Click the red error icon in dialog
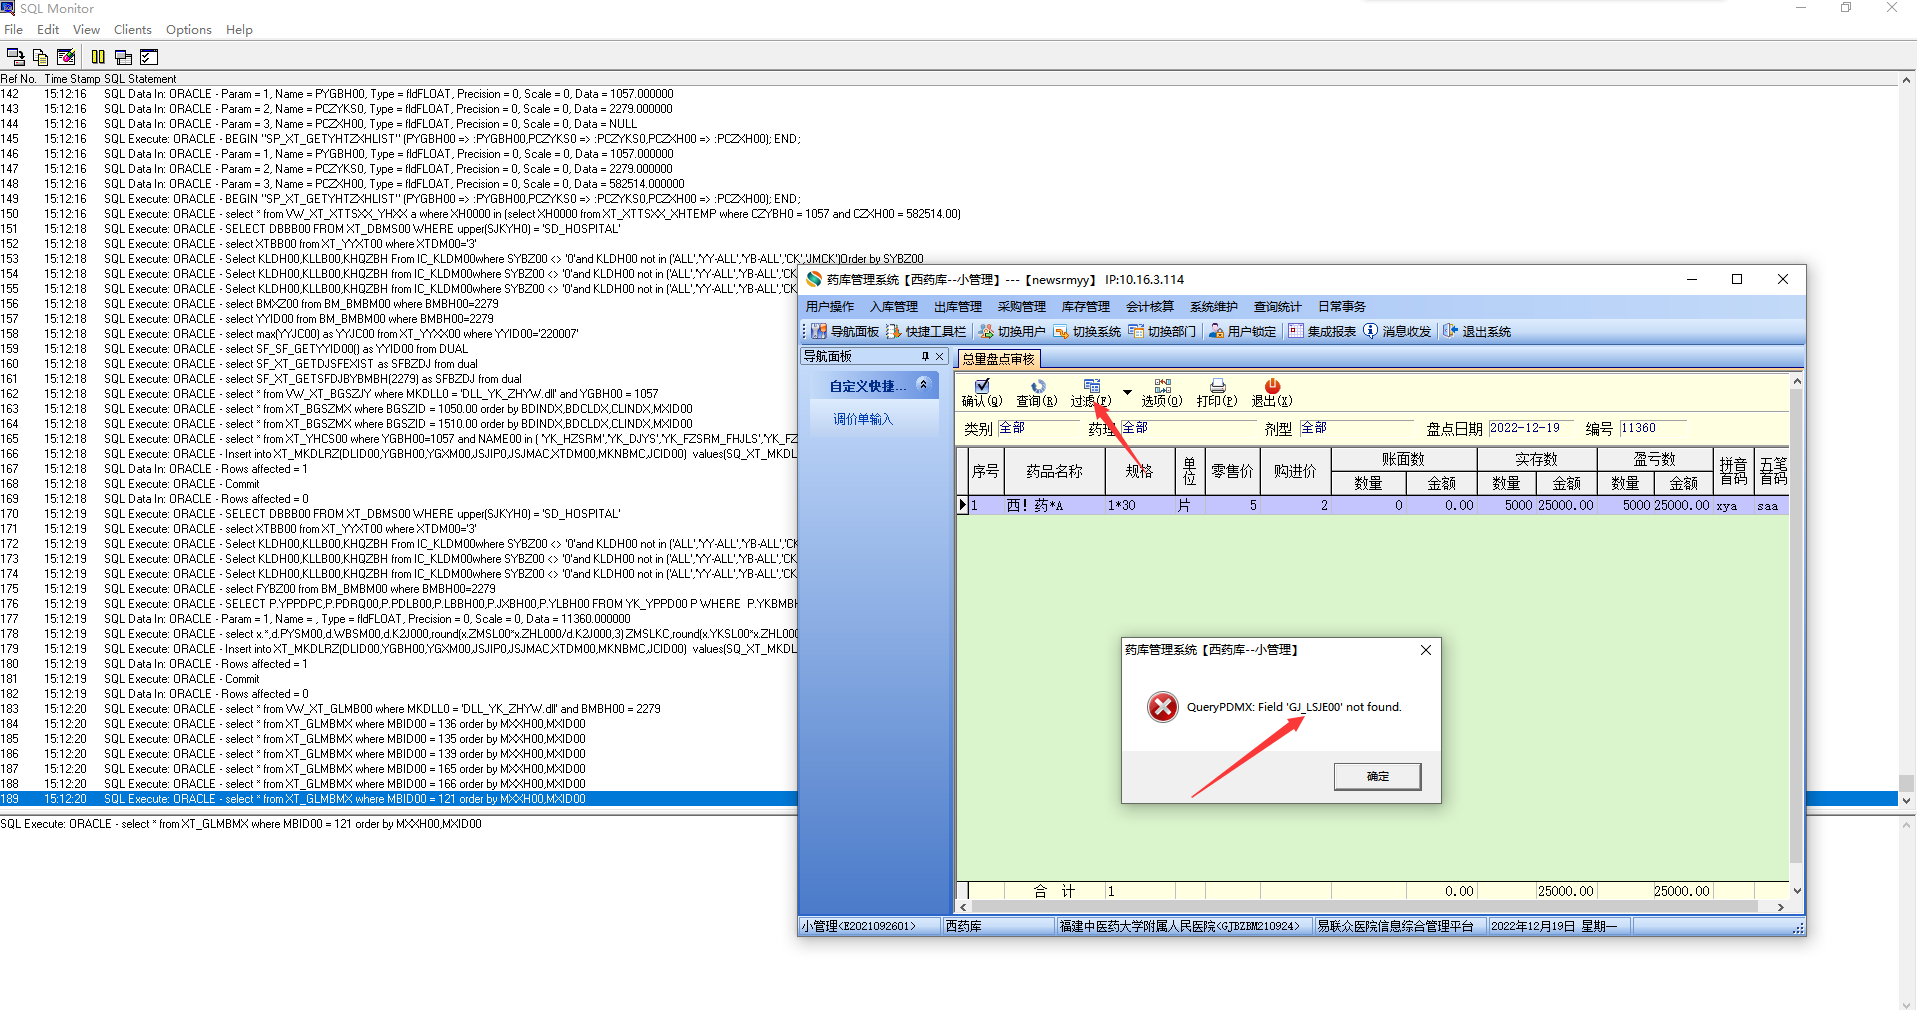Screen dimensions: 1917x1010 (1162, 707)
